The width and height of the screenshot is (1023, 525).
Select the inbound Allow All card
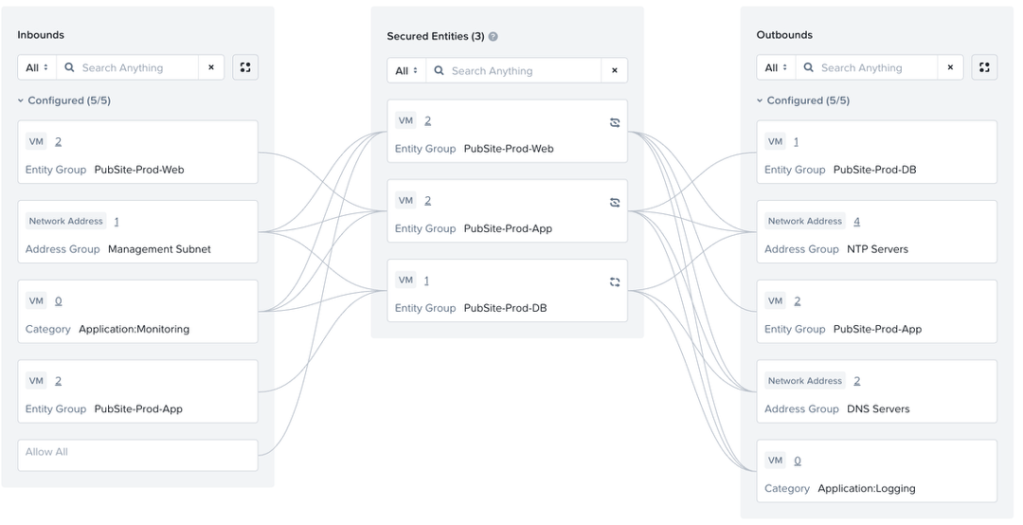pos(138,453)
